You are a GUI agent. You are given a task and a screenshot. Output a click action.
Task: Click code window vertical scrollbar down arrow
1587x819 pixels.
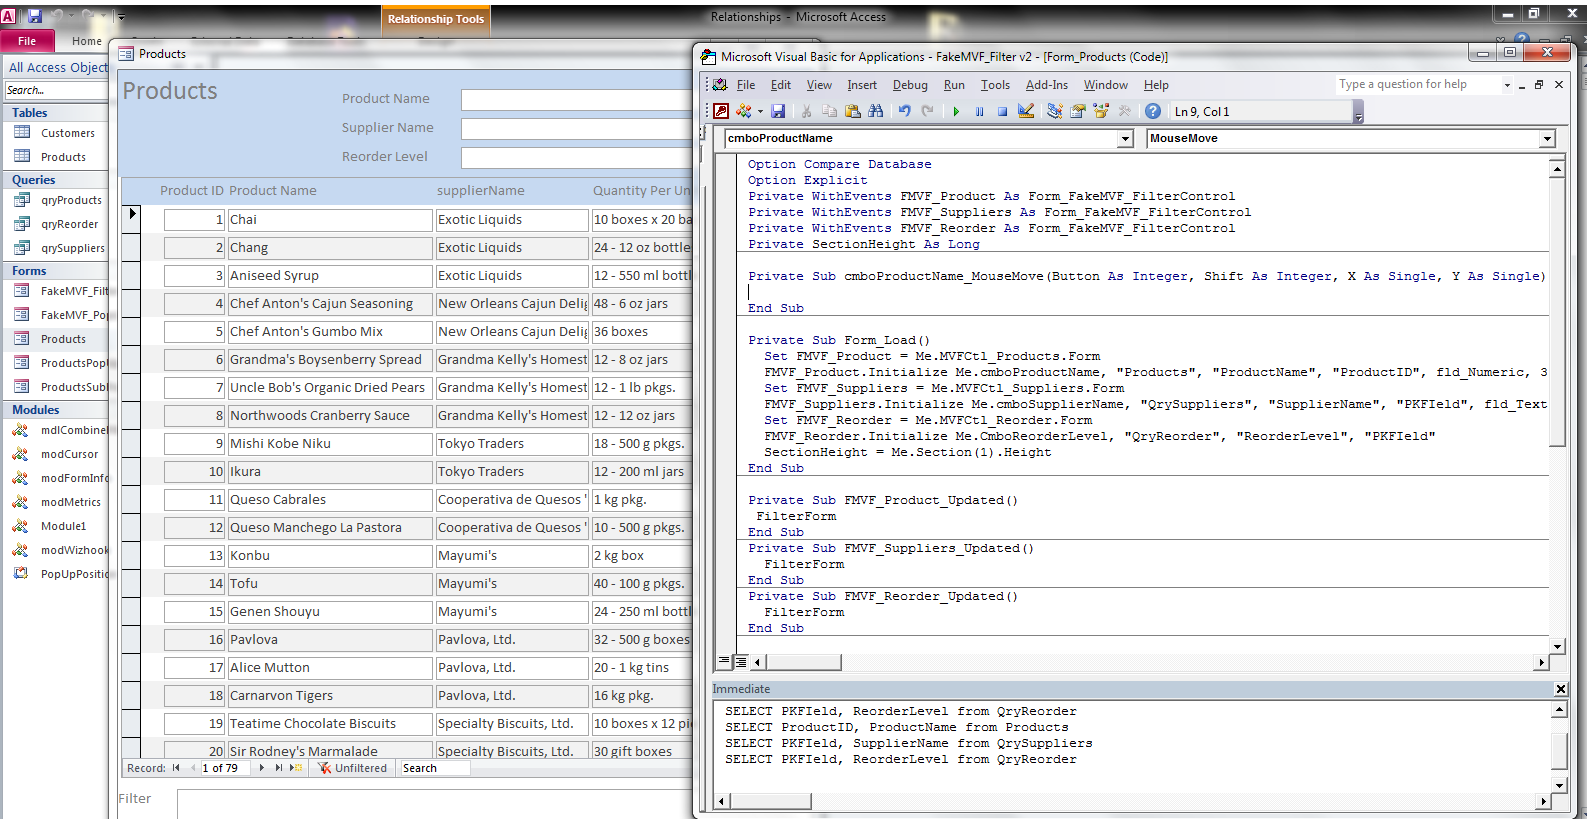click(1557, 647)
